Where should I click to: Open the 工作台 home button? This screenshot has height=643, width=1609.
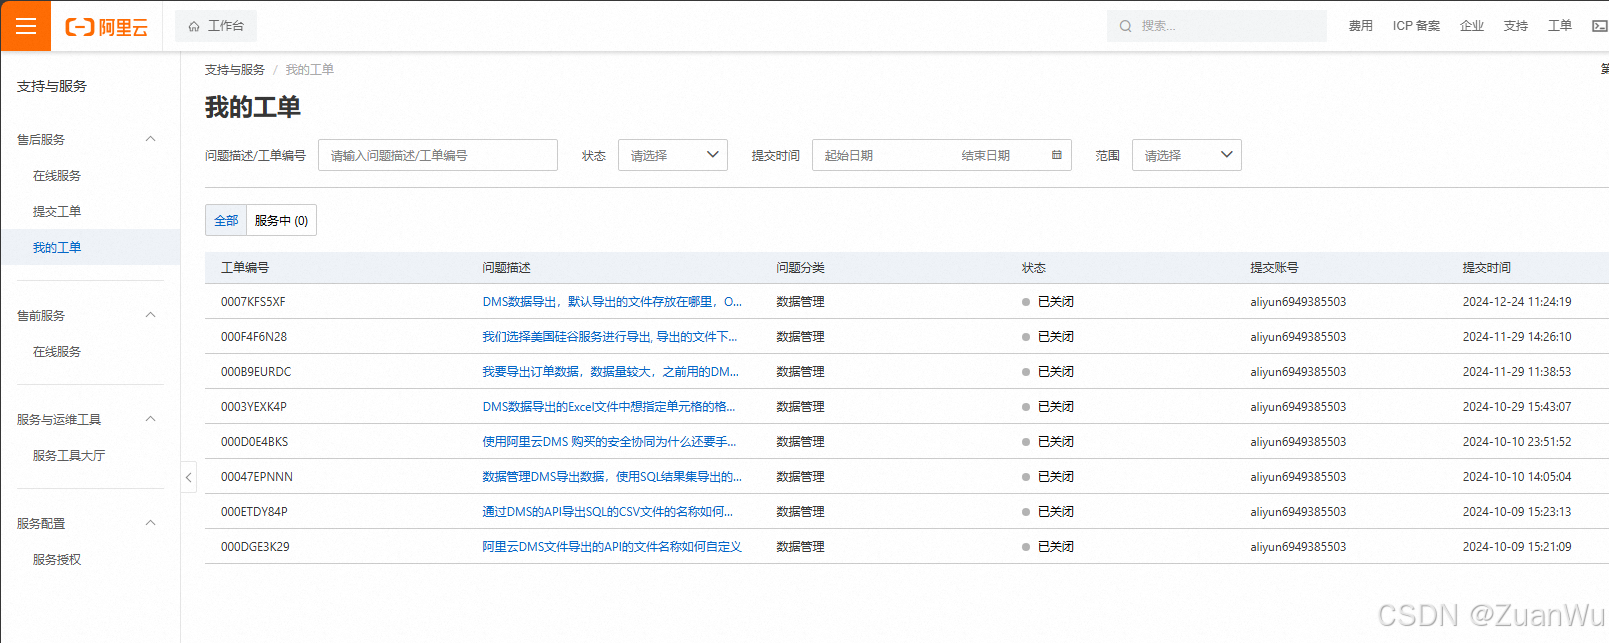pyautogui.click(x=216, y=26)
